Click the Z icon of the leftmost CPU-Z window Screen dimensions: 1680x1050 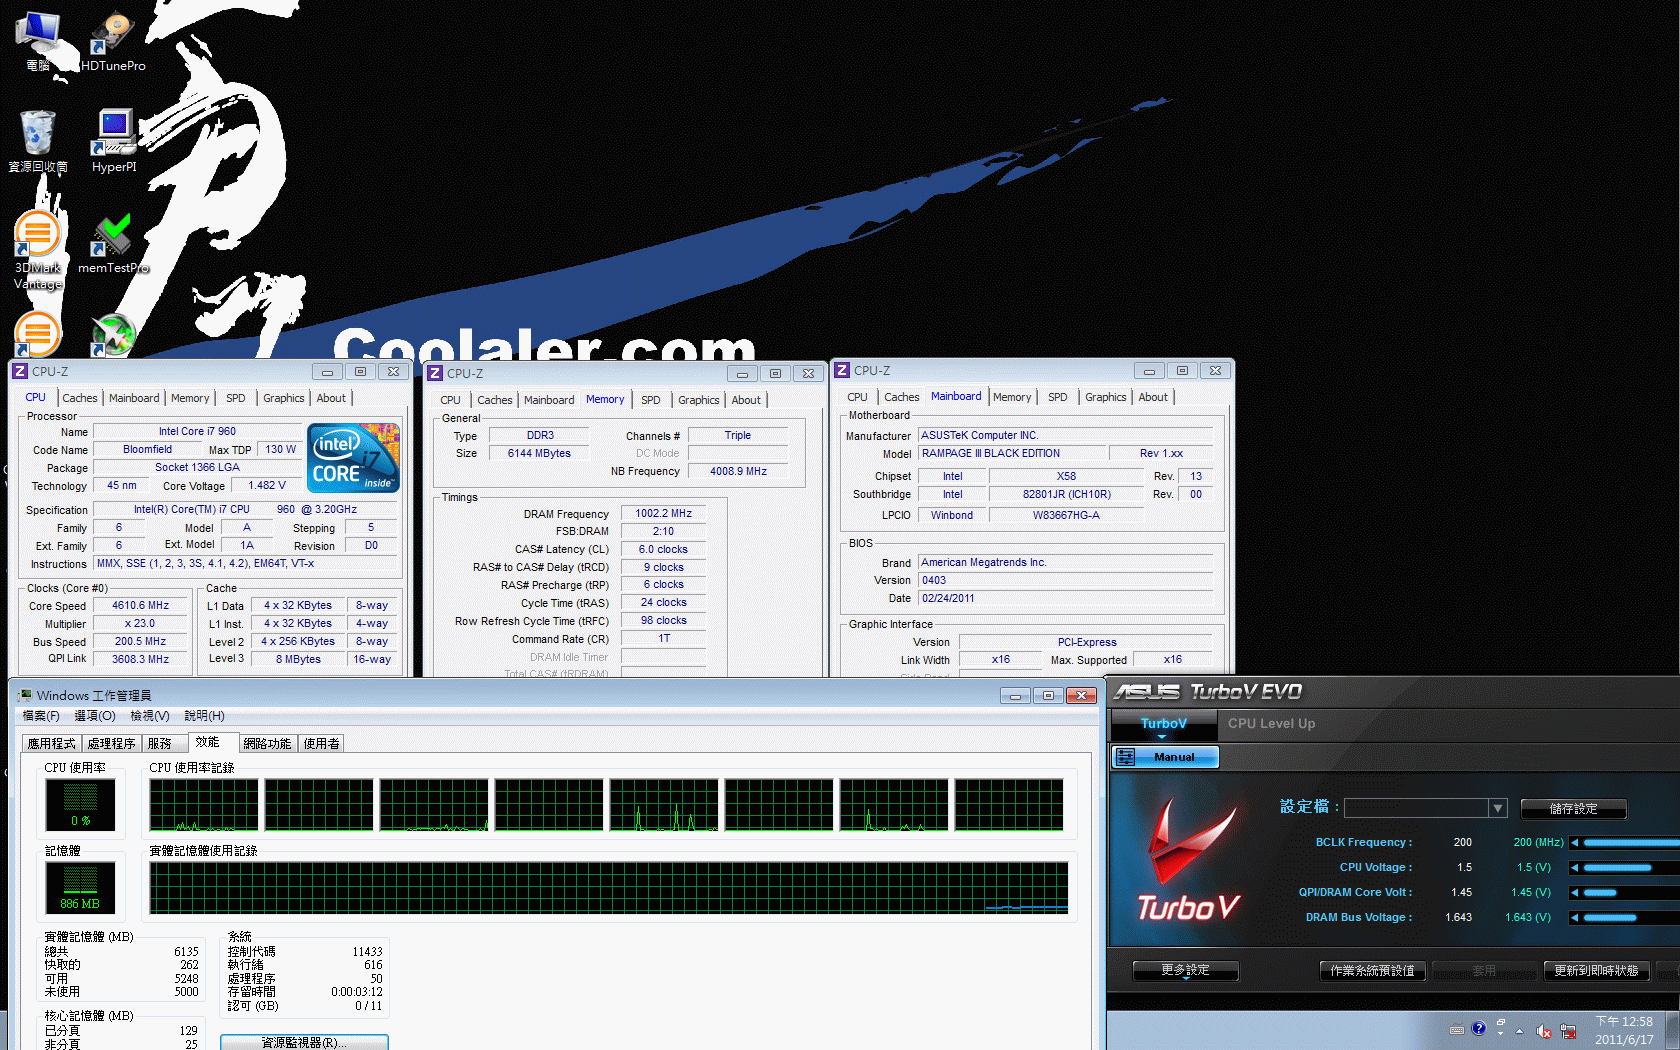coord(20,371)
